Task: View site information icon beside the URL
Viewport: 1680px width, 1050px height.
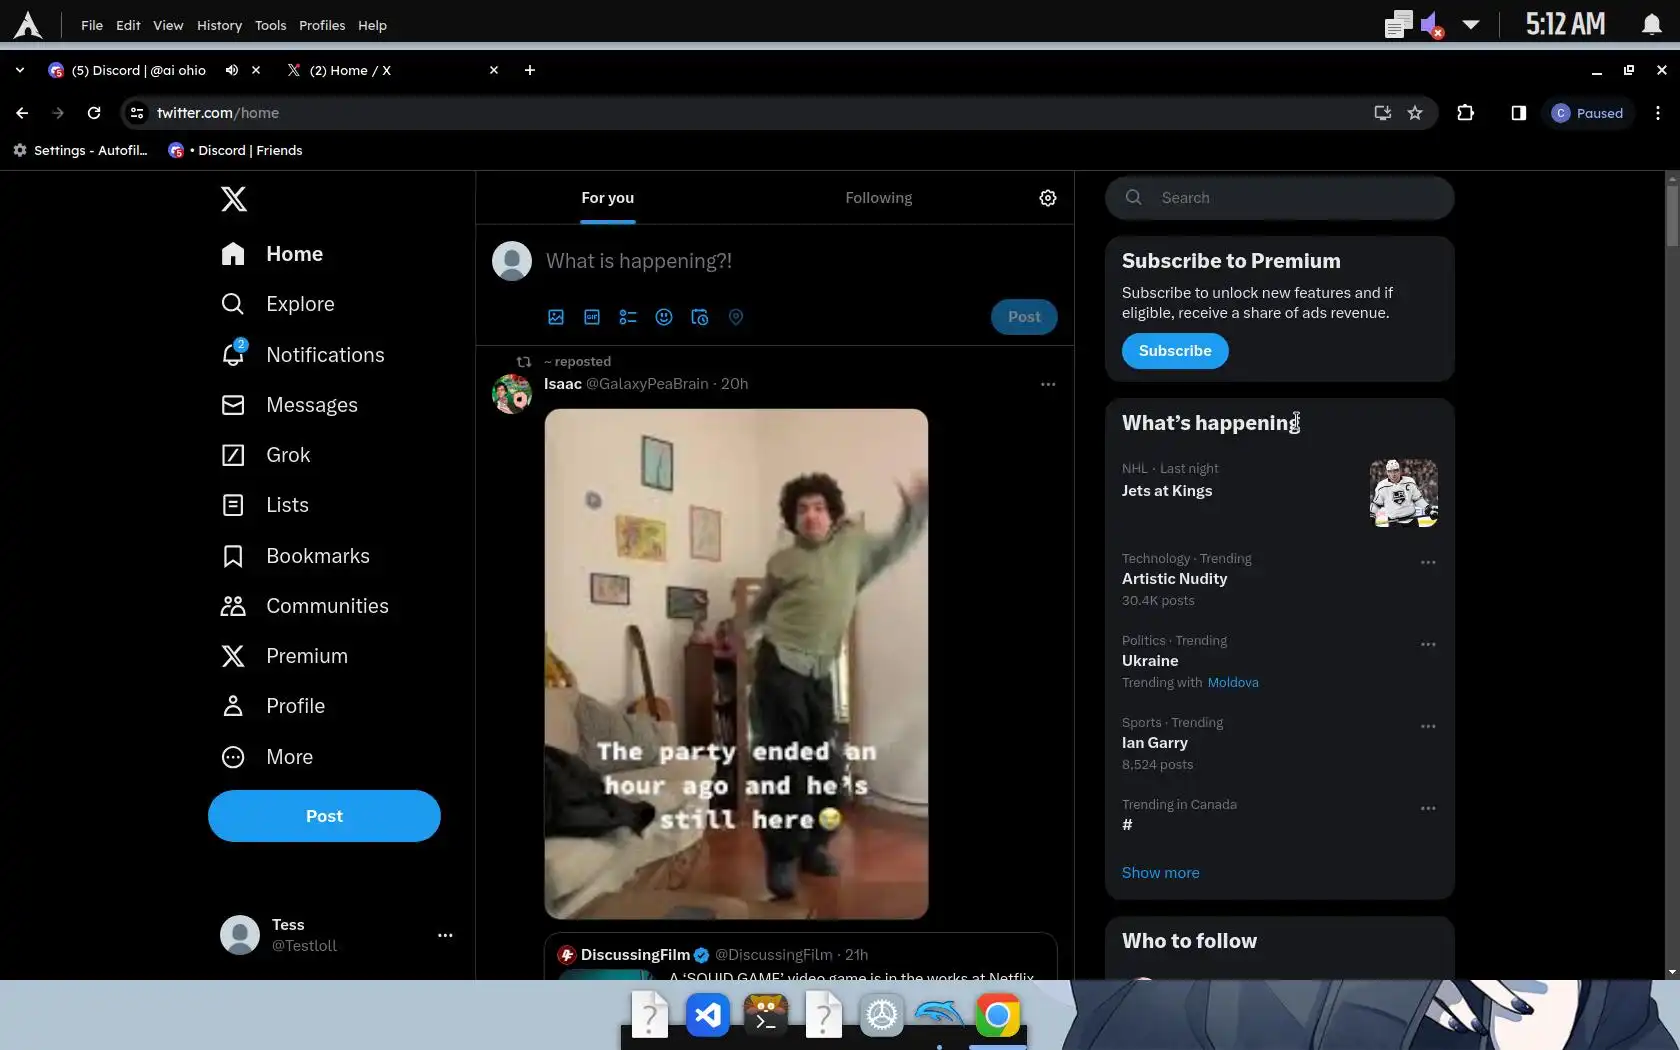Action: pyautogui.click(x=137, y=113)
